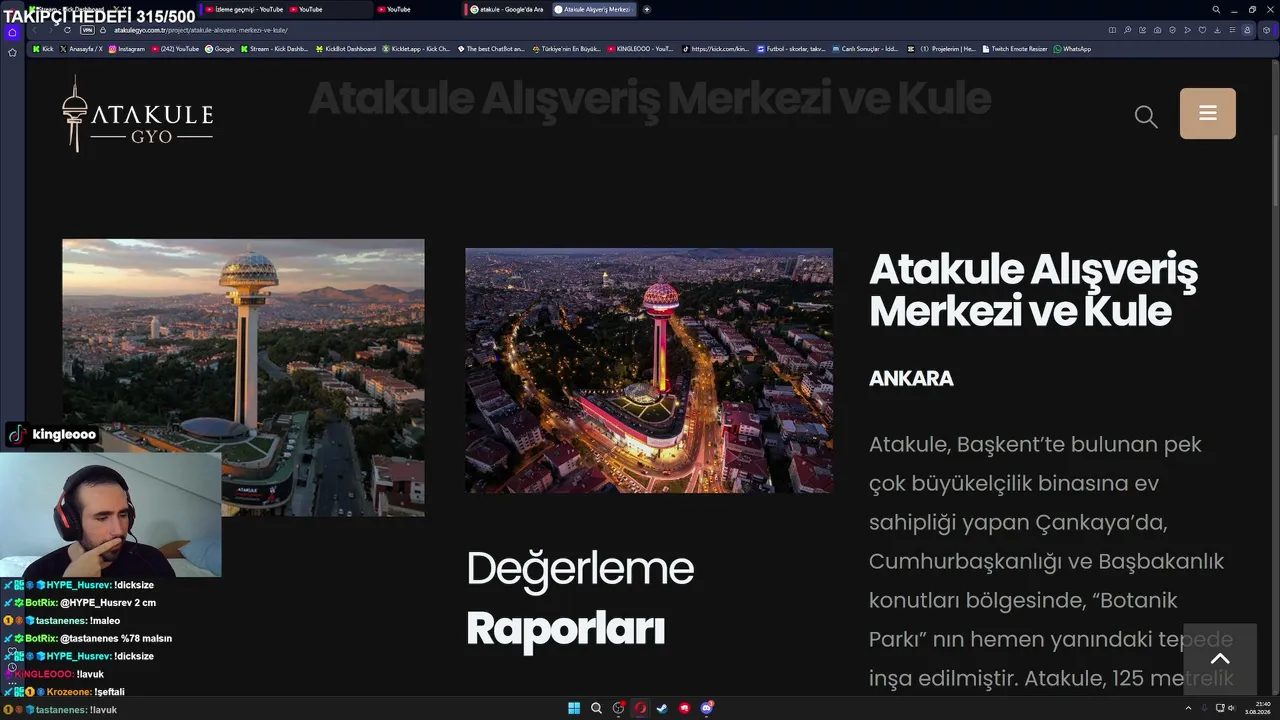This screenshot has height=720, width=1280.
Task: Switch to the İzleme geçmişi YouTube tab
Action: pyautogui.click(x=244, y=9)
